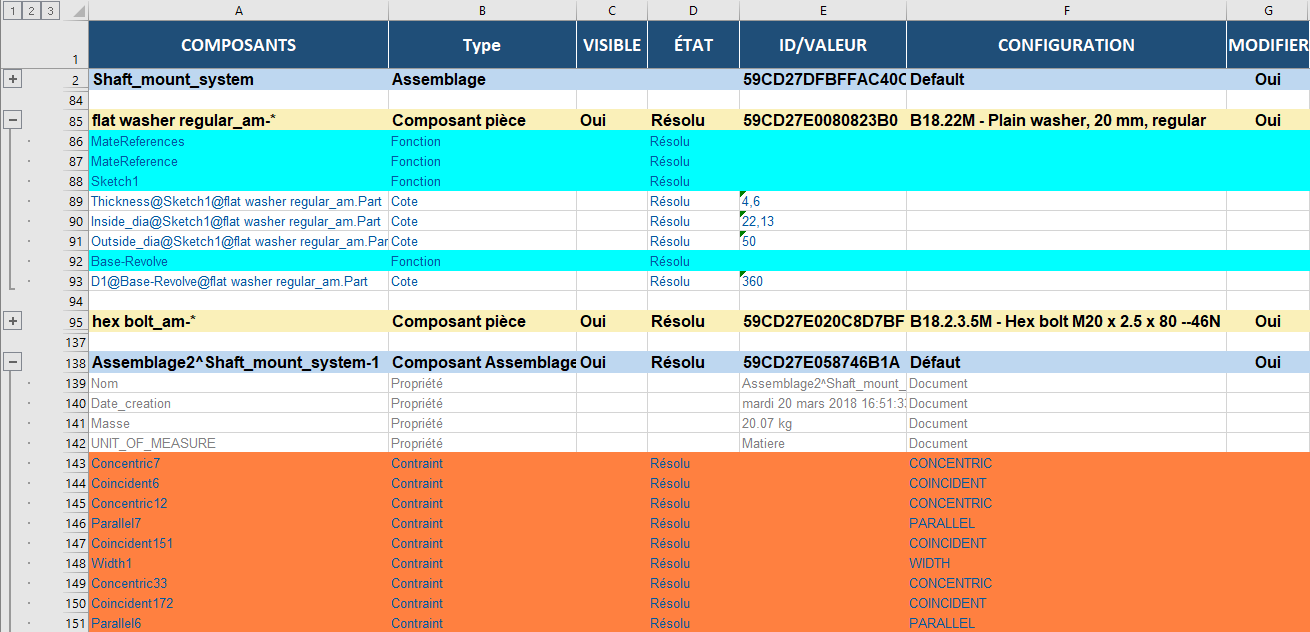Image resolution: width=1310 pixels, height=632 pixels.
Task: Select the Base-Revolve cell
Action: [x=238, y=261]
